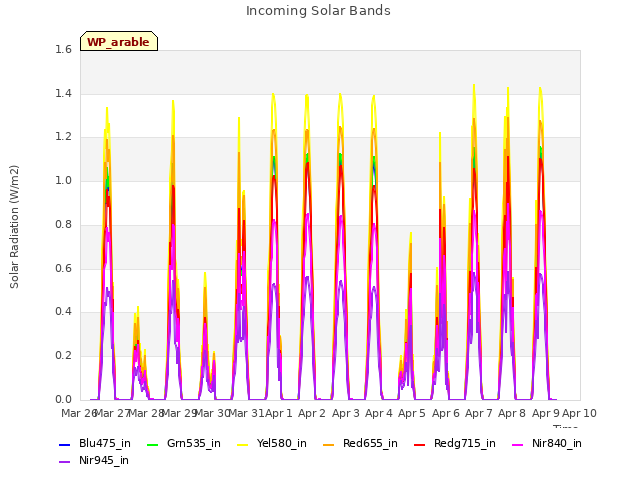This screenshot has width=640, height=480.
Task: Click the Apr 5 x-axis date label
Action: pos(412,413)
